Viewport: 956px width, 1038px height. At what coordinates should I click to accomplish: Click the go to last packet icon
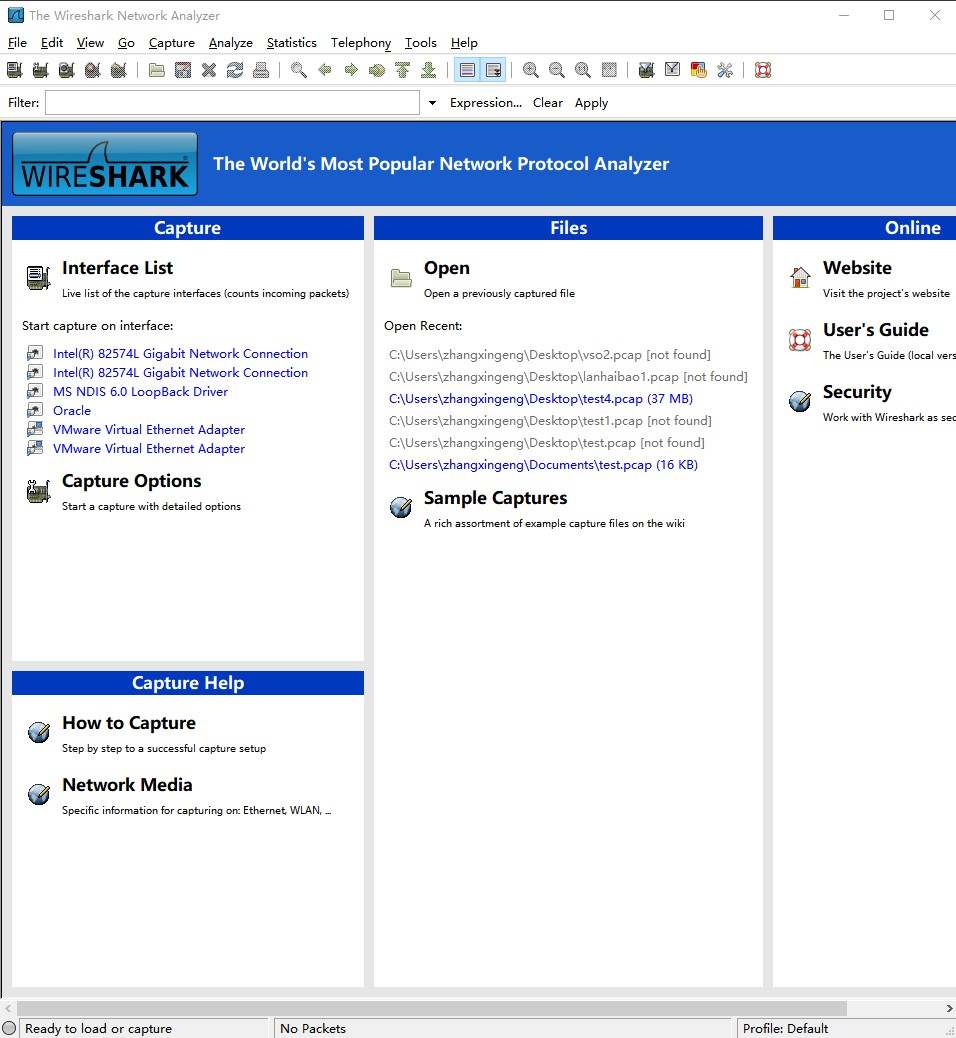click(x=428, y=70)
